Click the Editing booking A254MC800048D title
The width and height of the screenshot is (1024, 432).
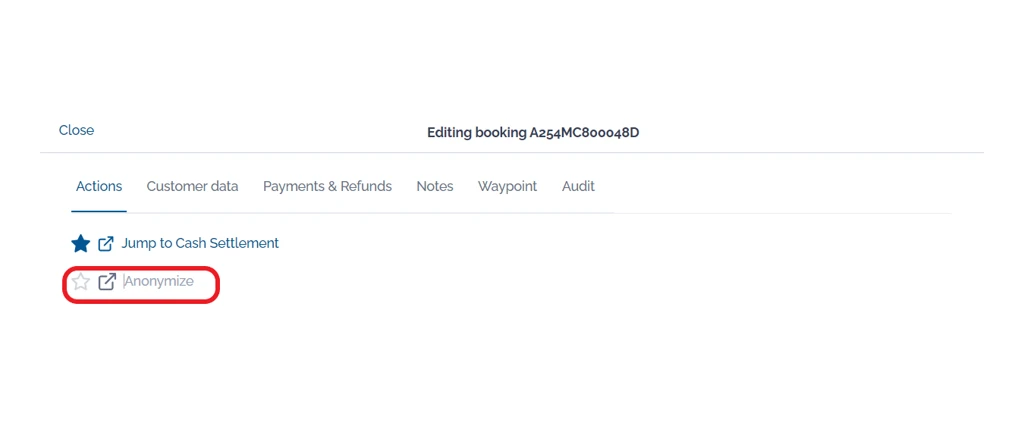coord(533,132)
